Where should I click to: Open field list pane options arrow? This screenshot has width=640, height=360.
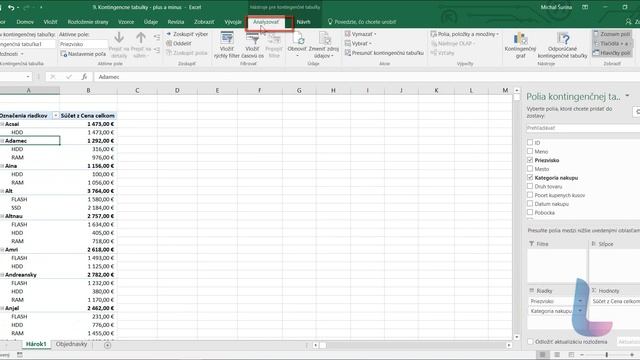[x=627, y=96]
